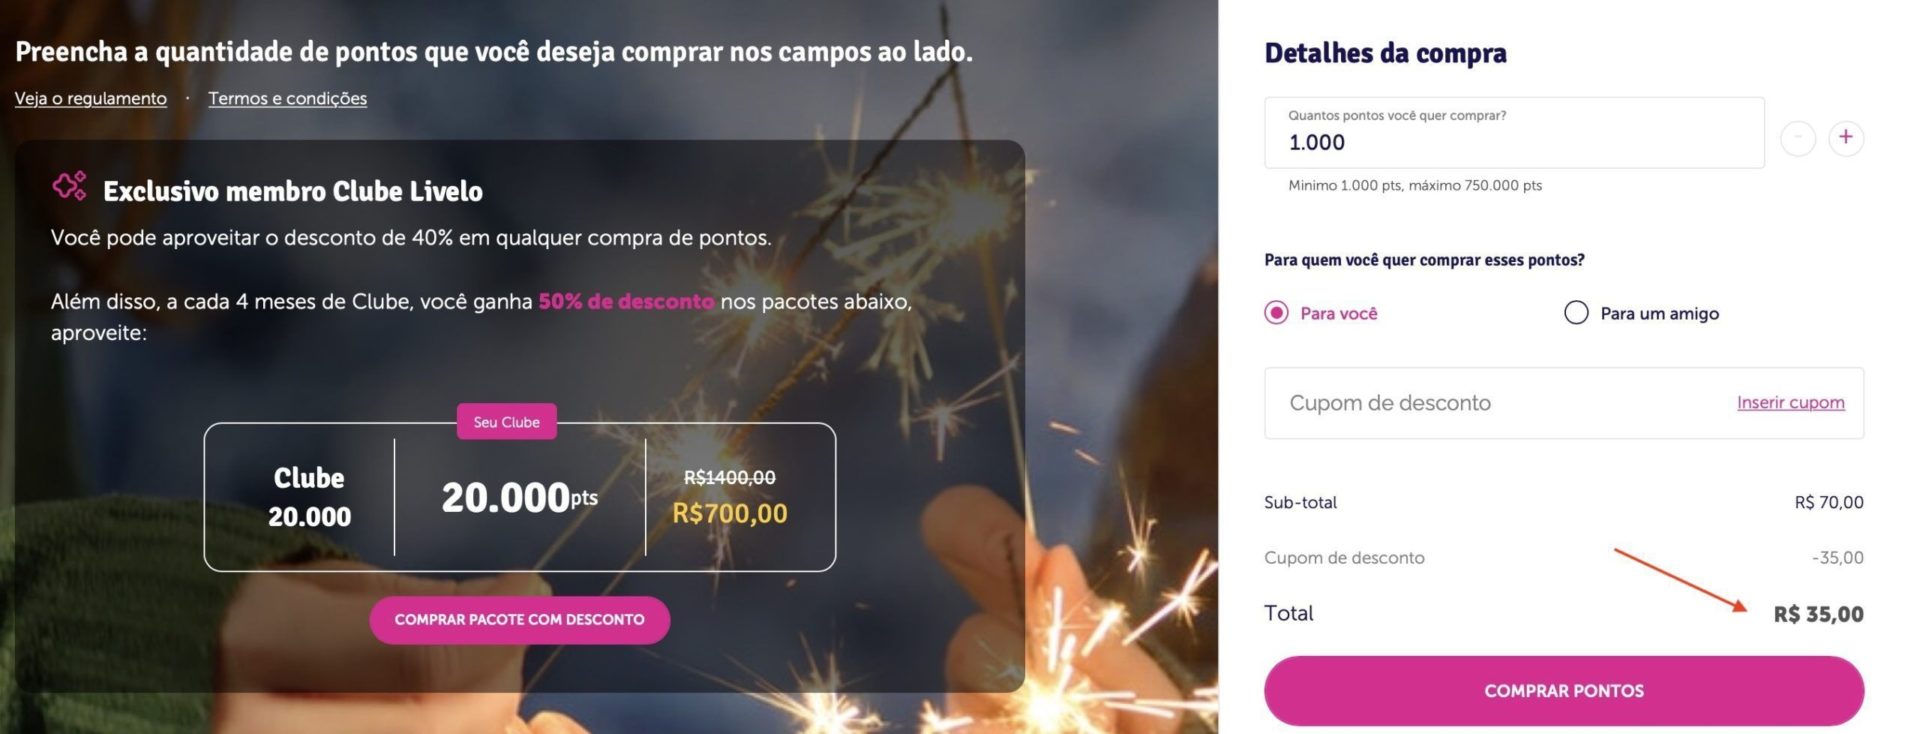The image size is (1920, 734).
Task: Click the struck-through R$1400,00 original price
Action: coord(730,478)
